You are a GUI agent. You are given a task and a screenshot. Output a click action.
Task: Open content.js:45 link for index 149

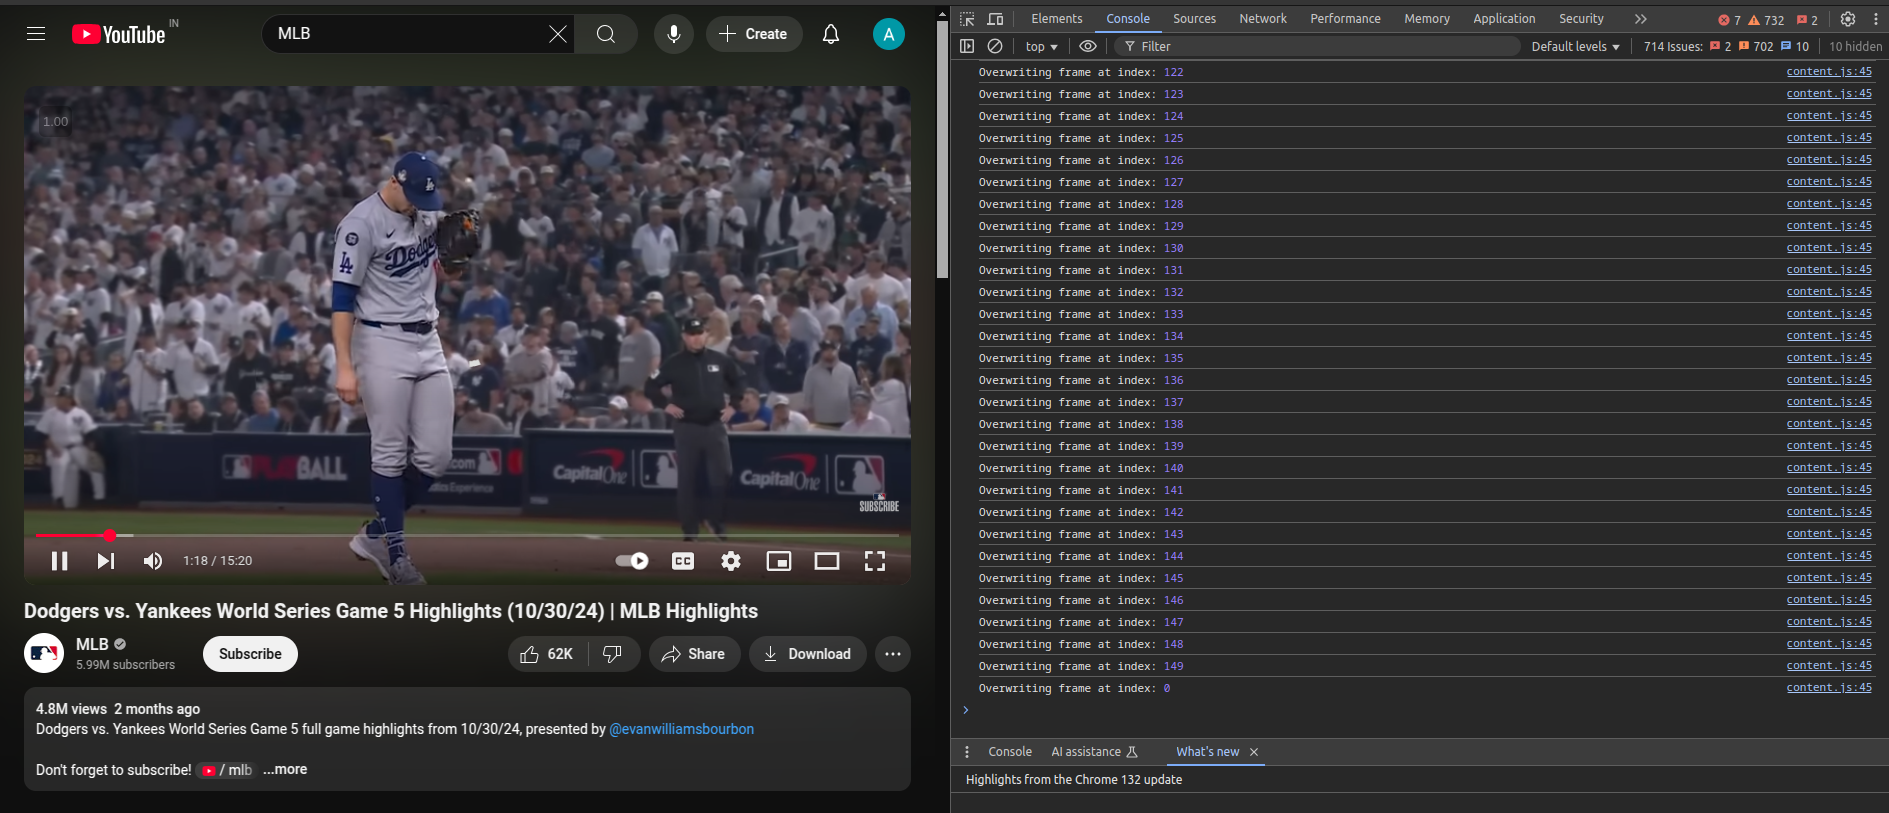click(x=1829, y=666)
